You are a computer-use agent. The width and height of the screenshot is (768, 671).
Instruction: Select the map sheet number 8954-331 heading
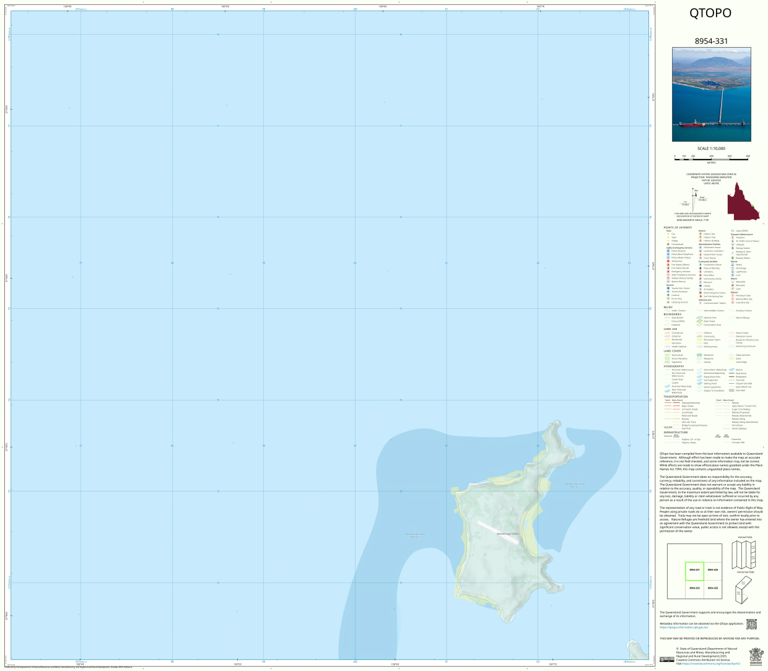pos(711,41)
